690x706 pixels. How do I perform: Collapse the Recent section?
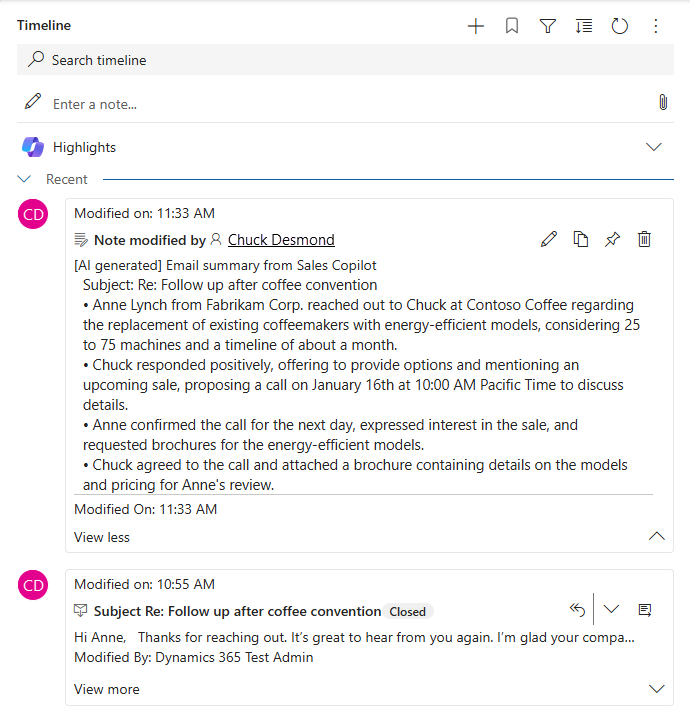(25, 180)
